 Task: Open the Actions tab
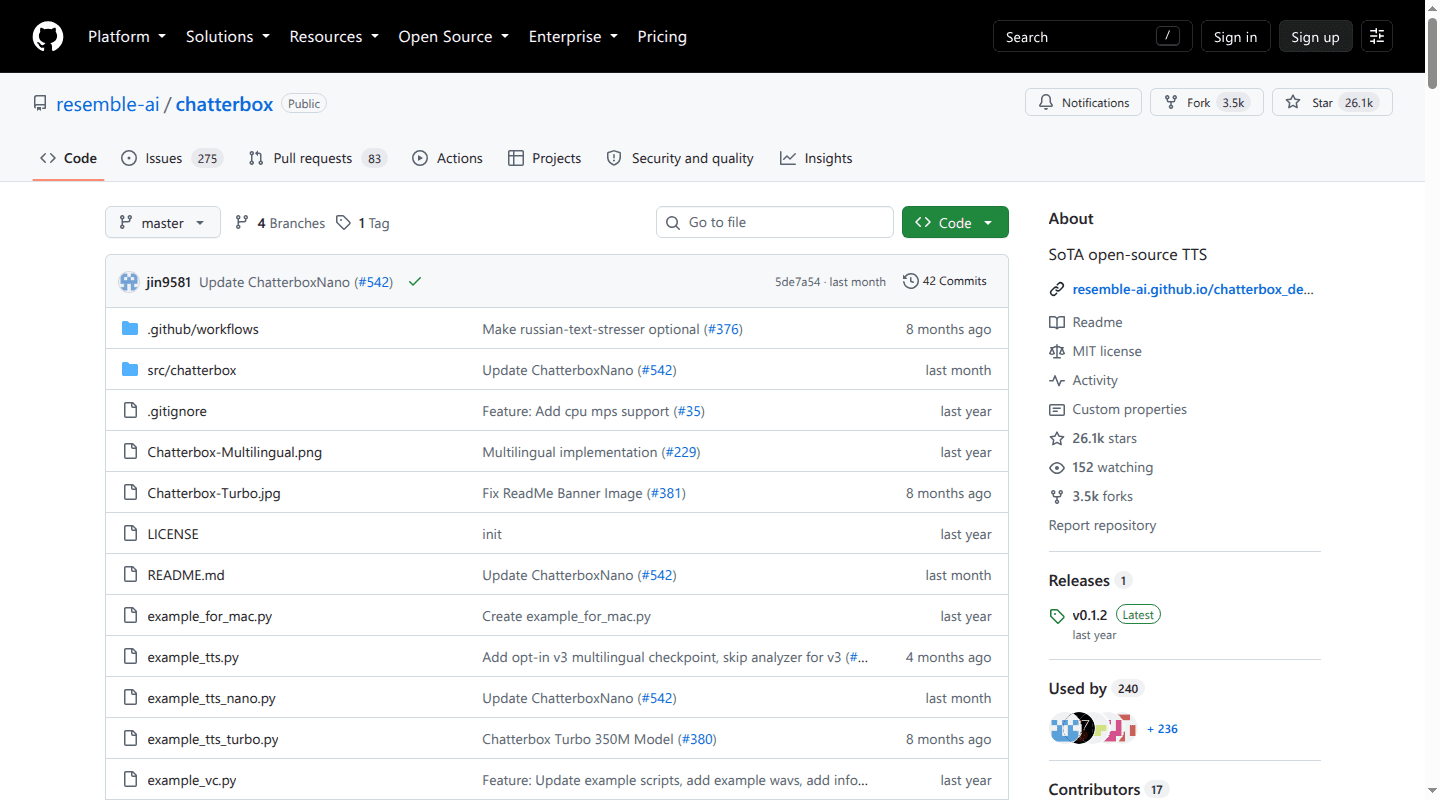point(447,158)
